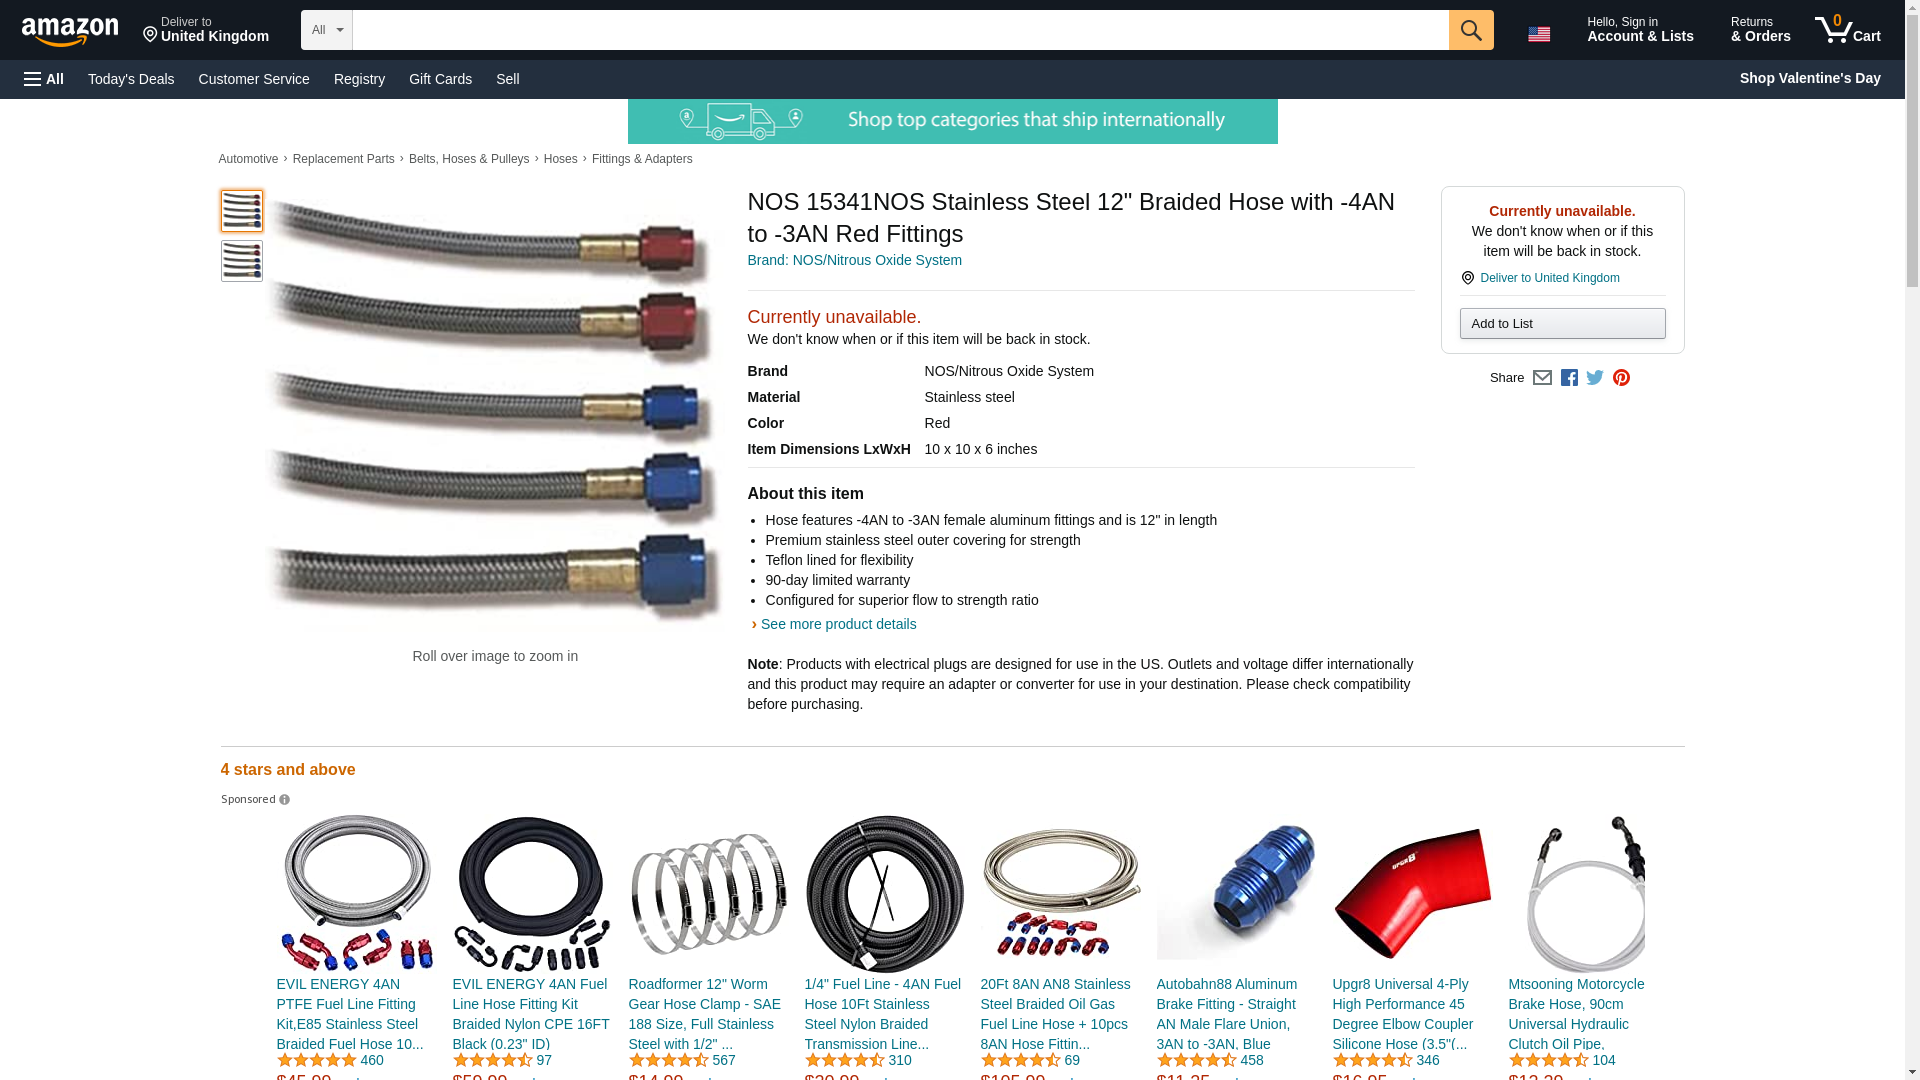Open the All hamburger menu
This screenshot has height=1080, width=1920.
[44, 79]
